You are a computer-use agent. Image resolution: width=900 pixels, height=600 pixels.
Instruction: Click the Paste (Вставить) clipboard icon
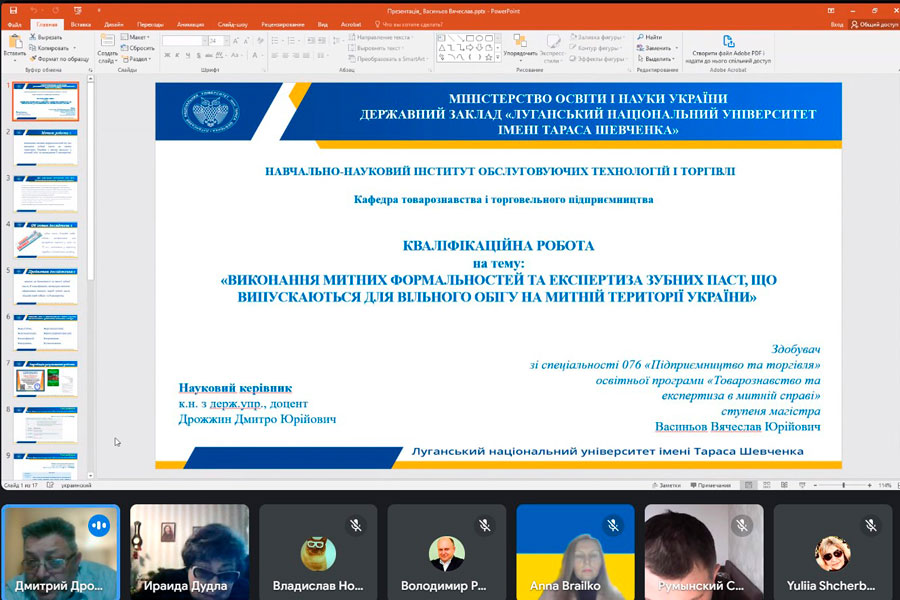coord(14,43)
